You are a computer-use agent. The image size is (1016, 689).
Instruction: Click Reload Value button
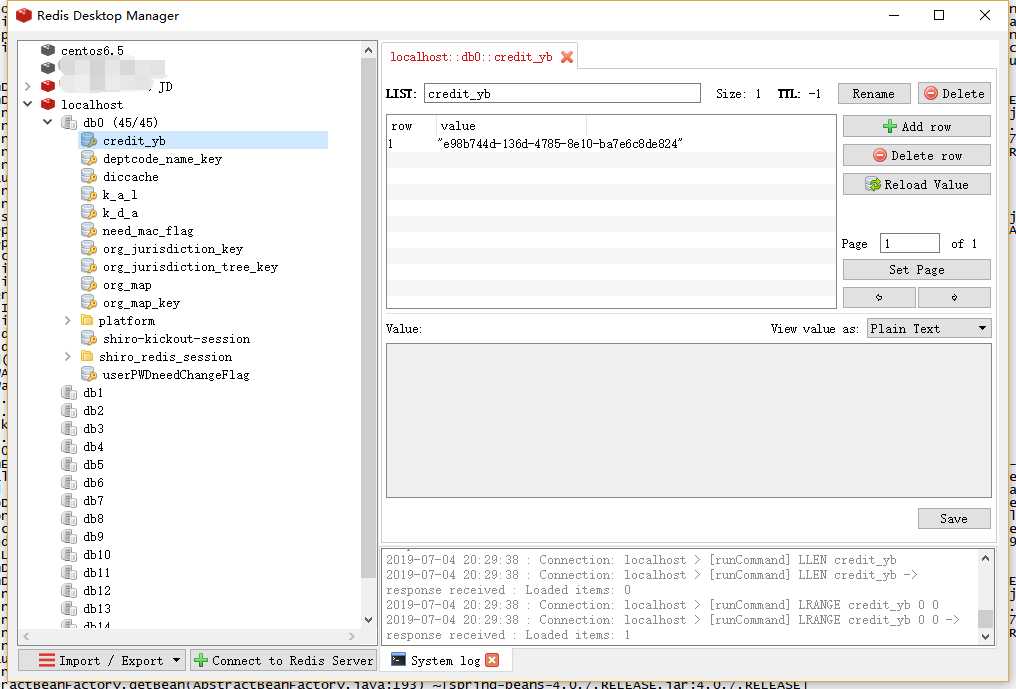click(916, 184)
